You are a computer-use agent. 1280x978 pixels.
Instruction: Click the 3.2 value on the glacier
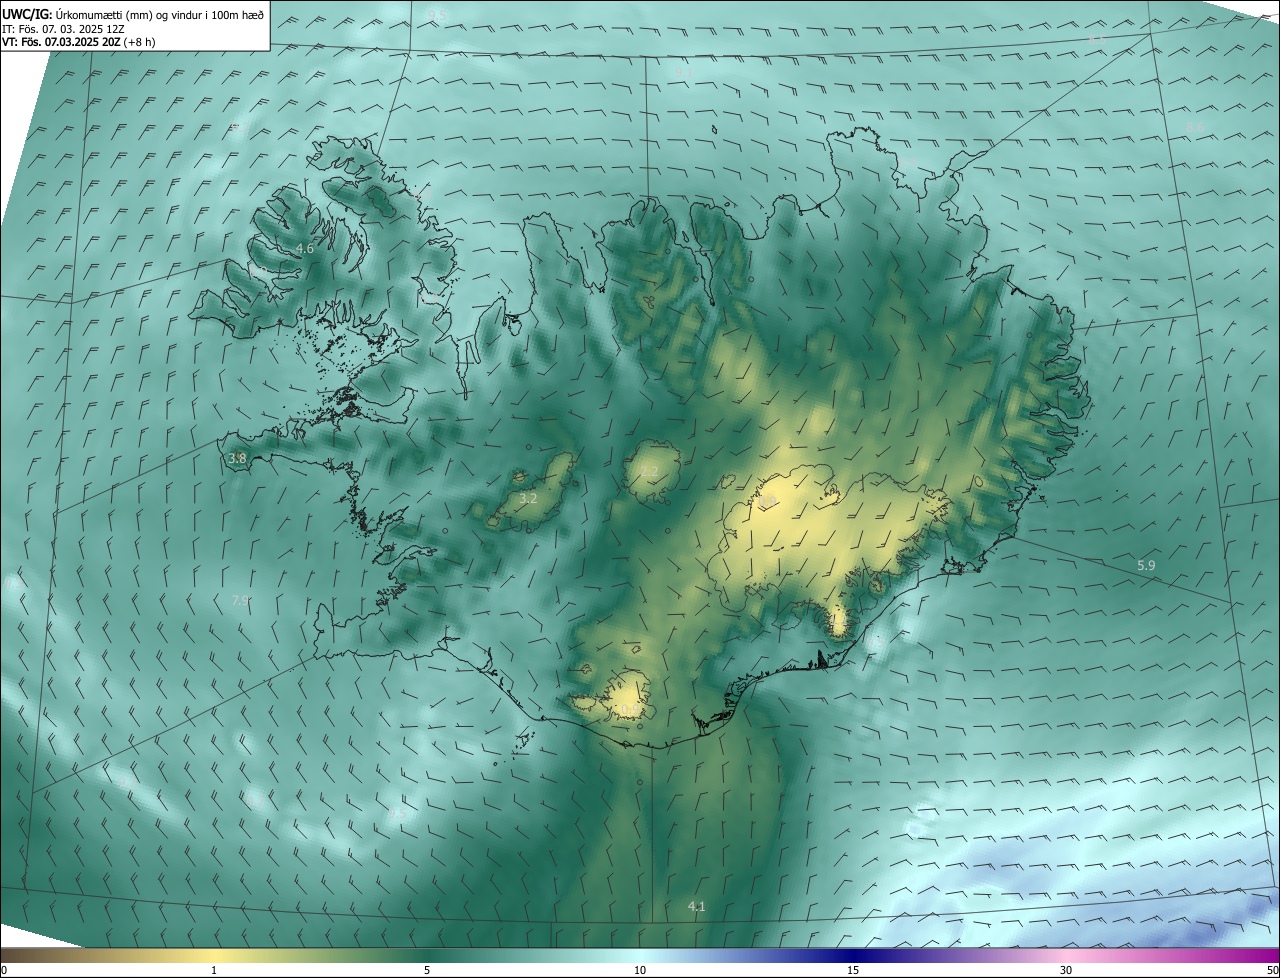pos(528,498)
